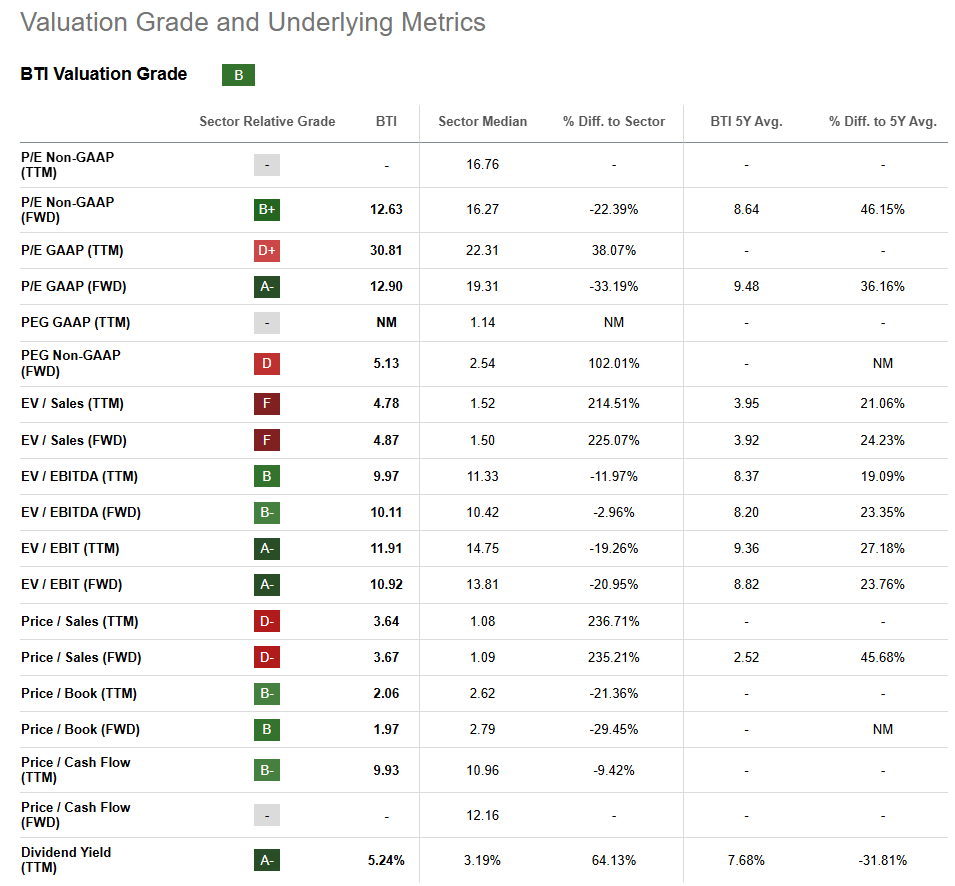Click the B grade badge for Price / Book (FWD)
Image resolution: width=955 pixels, height=886 pixels.
[267, 730]
